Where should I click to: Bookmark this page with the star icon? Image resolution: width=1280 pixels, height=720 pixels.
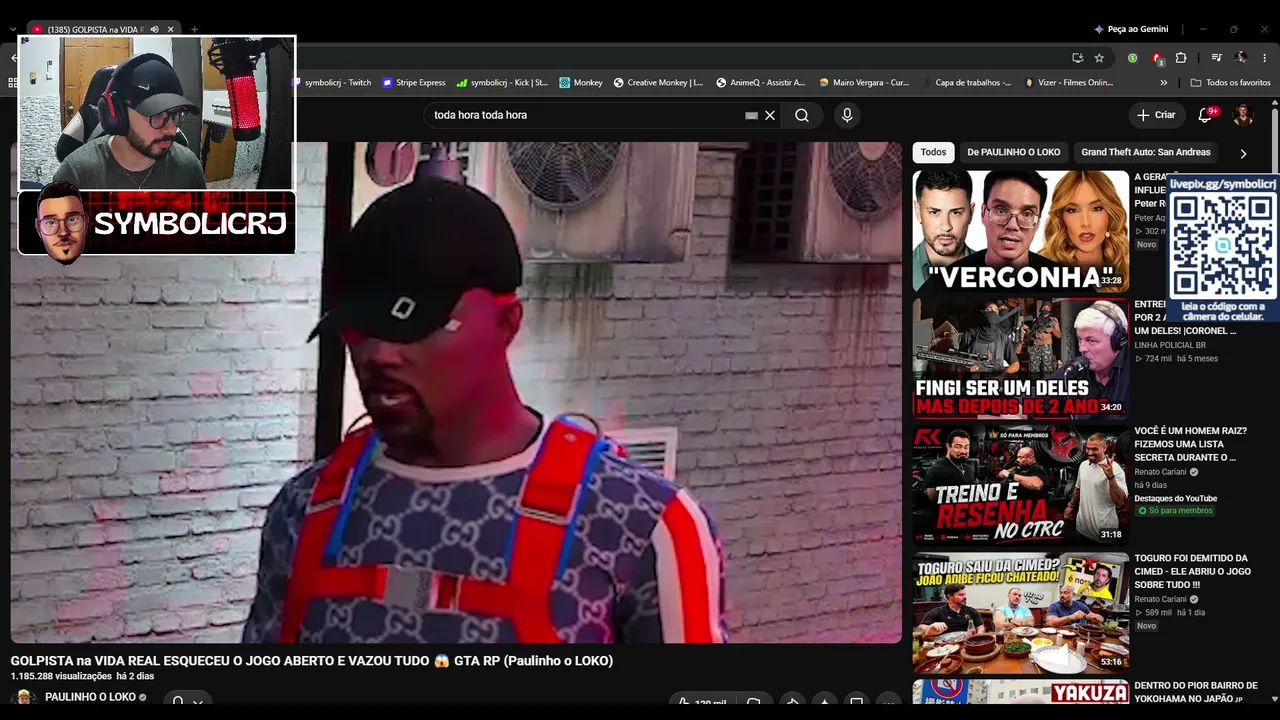1099,58
